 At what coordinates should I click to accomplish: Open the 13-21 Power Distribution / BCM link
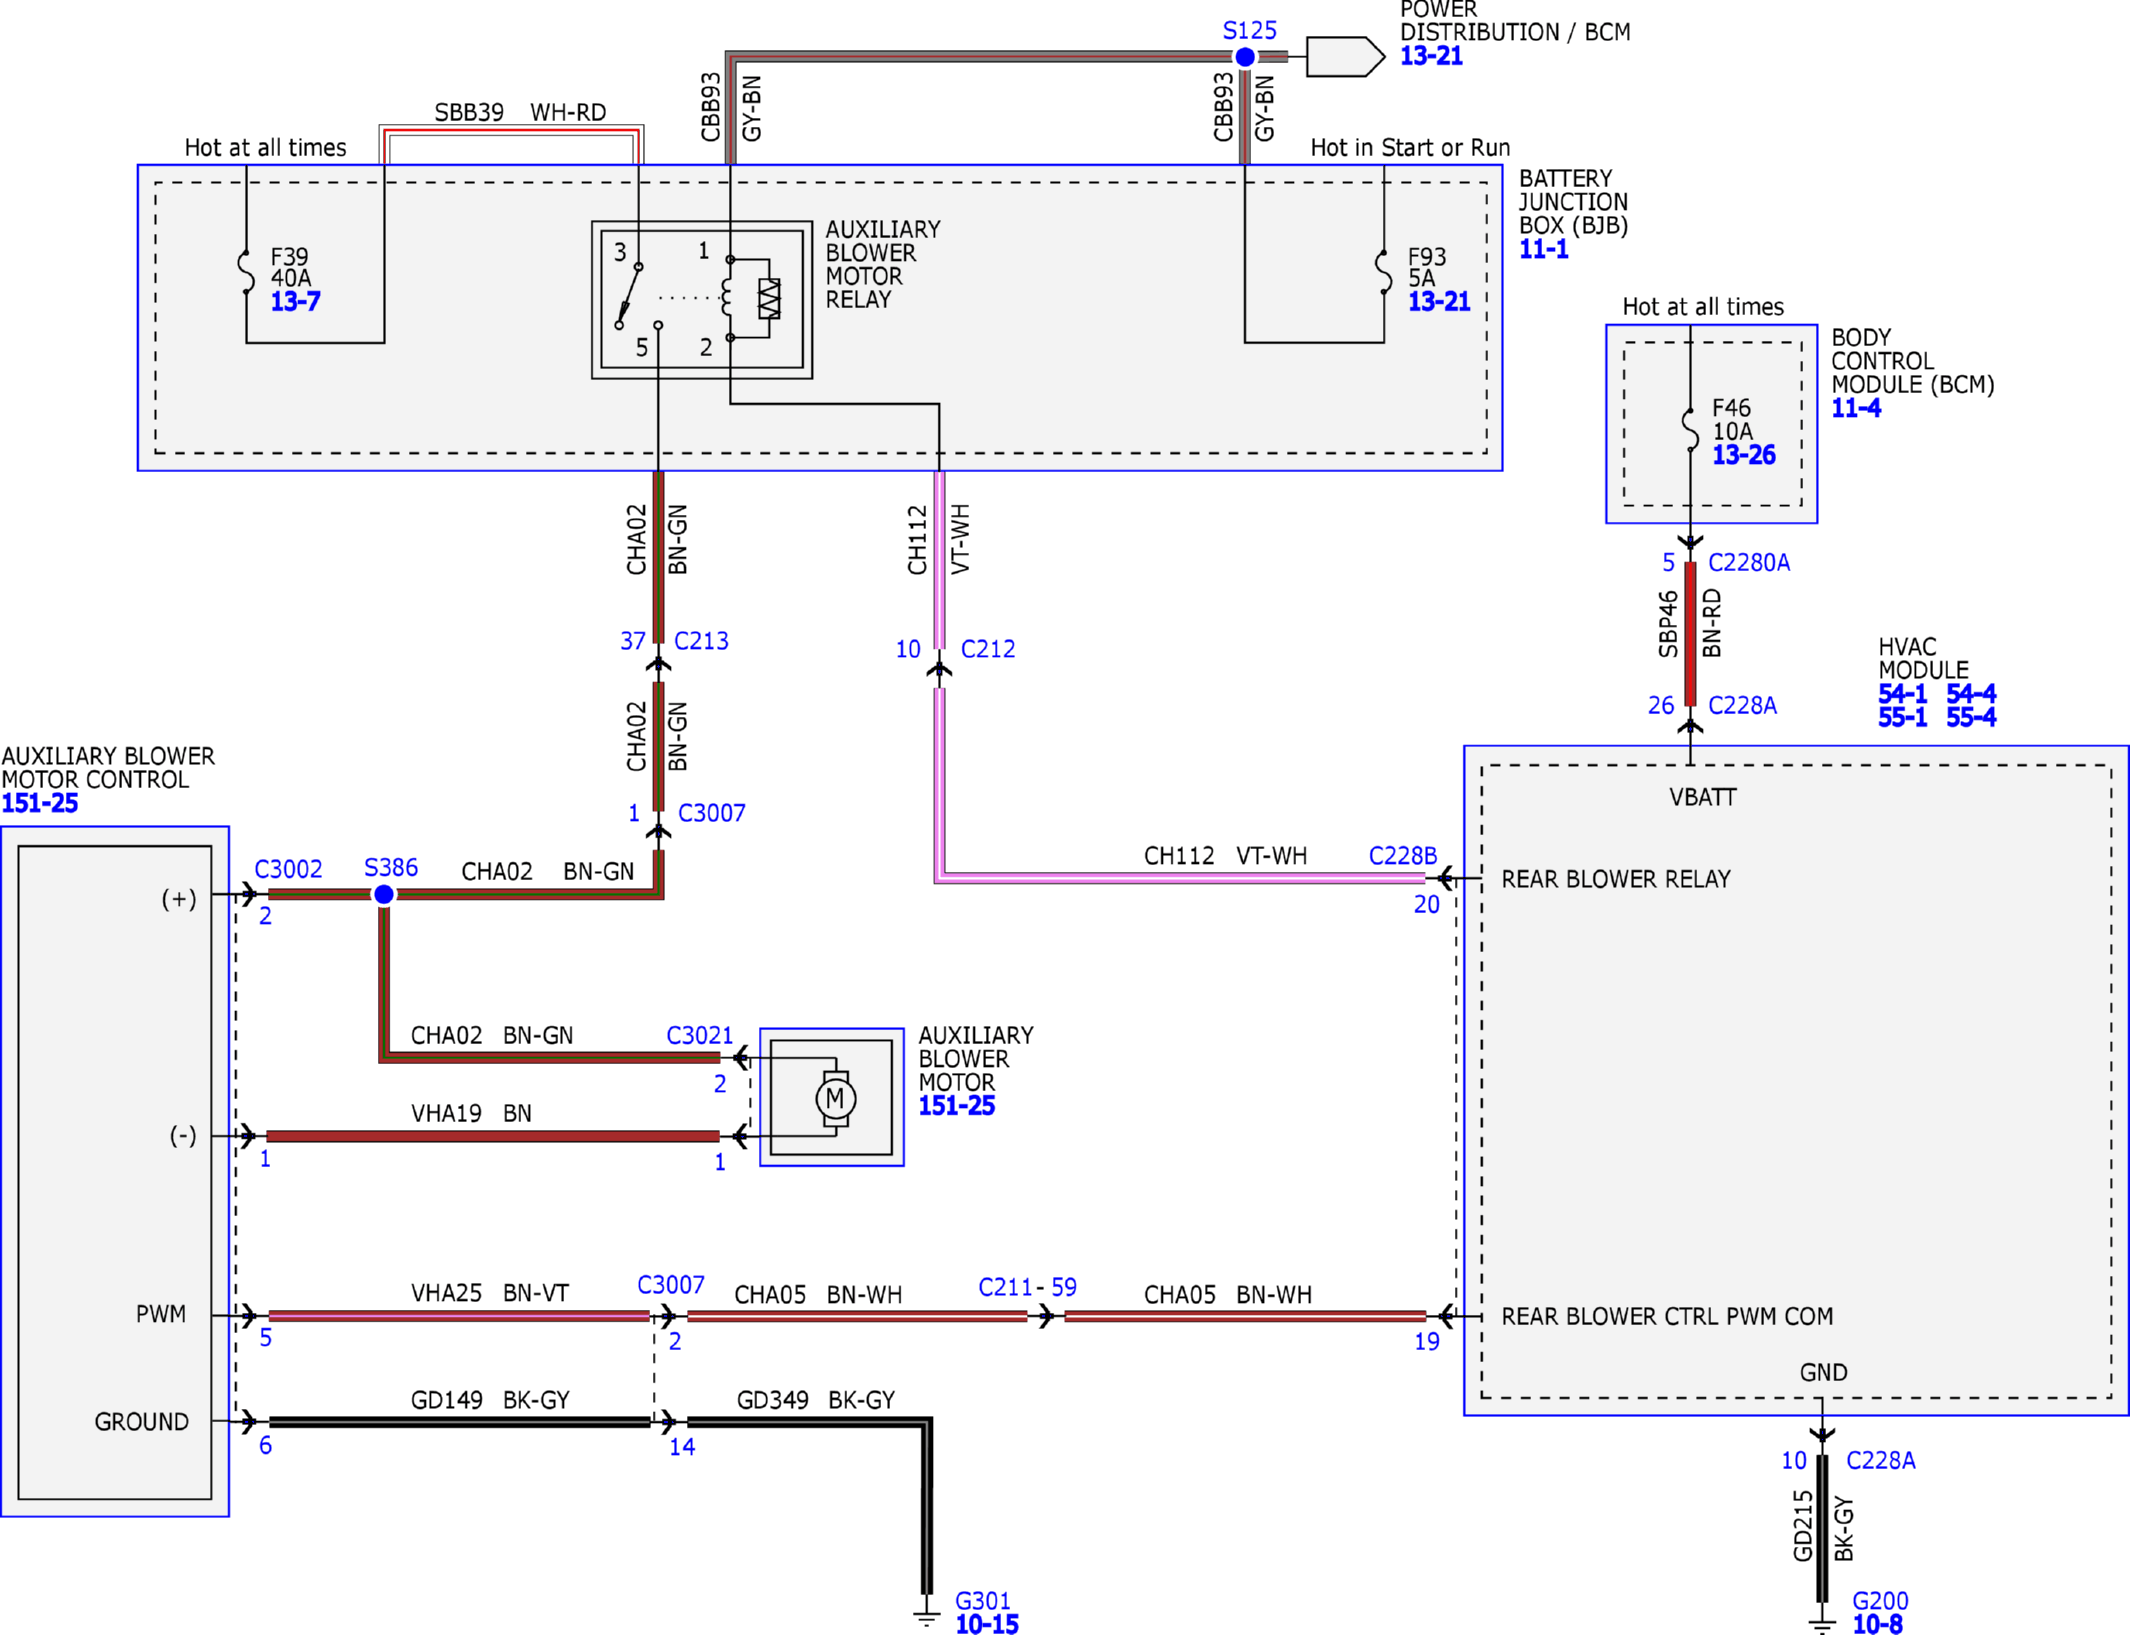tap(1430, 56)
